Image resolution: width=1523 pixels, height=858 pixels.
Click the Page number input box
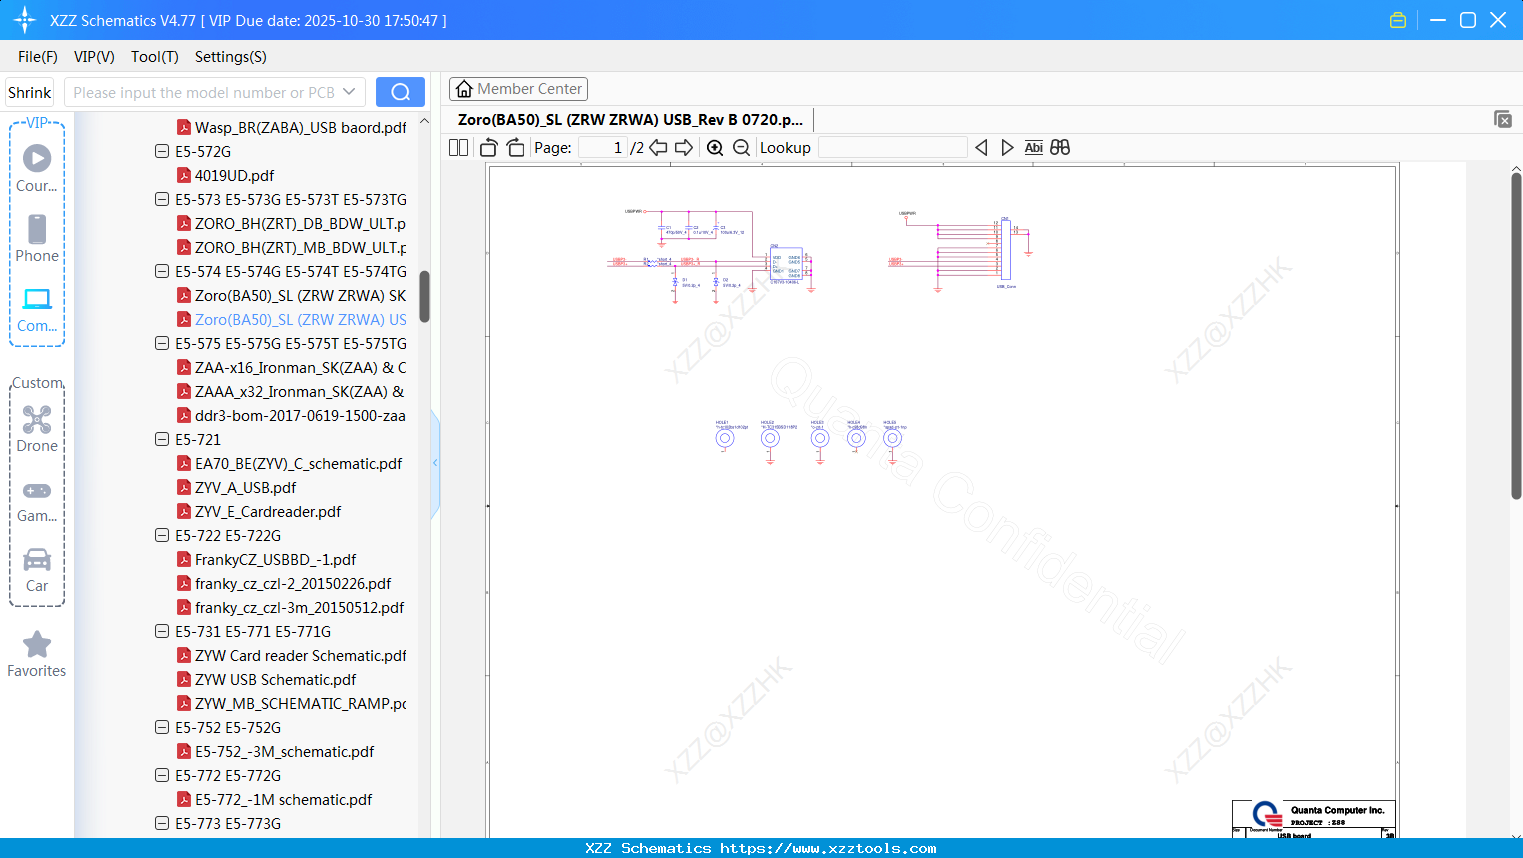[603, 148]
